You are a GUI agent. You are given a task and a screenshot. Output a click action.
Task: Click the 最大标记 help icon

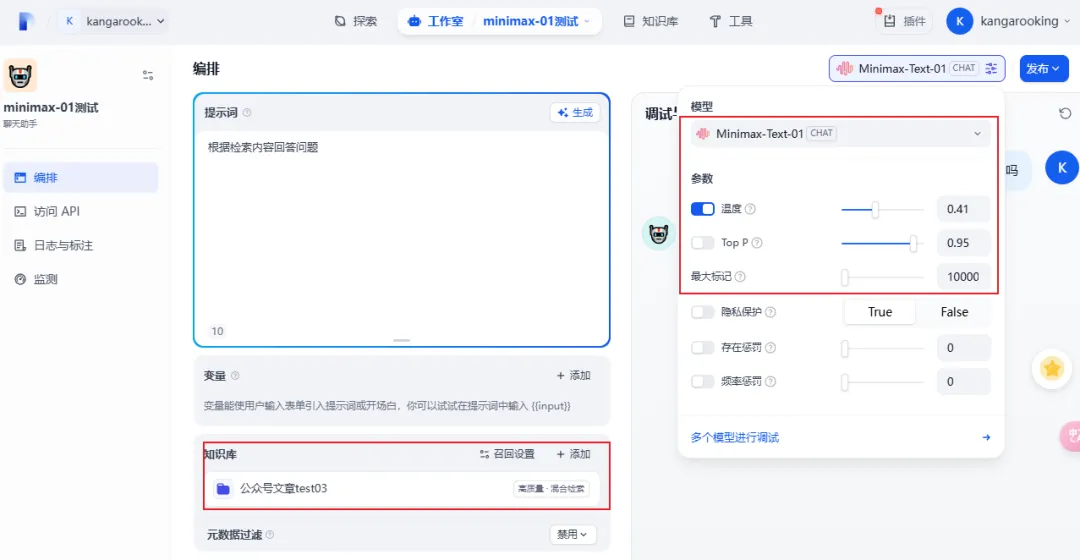[740, 276]
